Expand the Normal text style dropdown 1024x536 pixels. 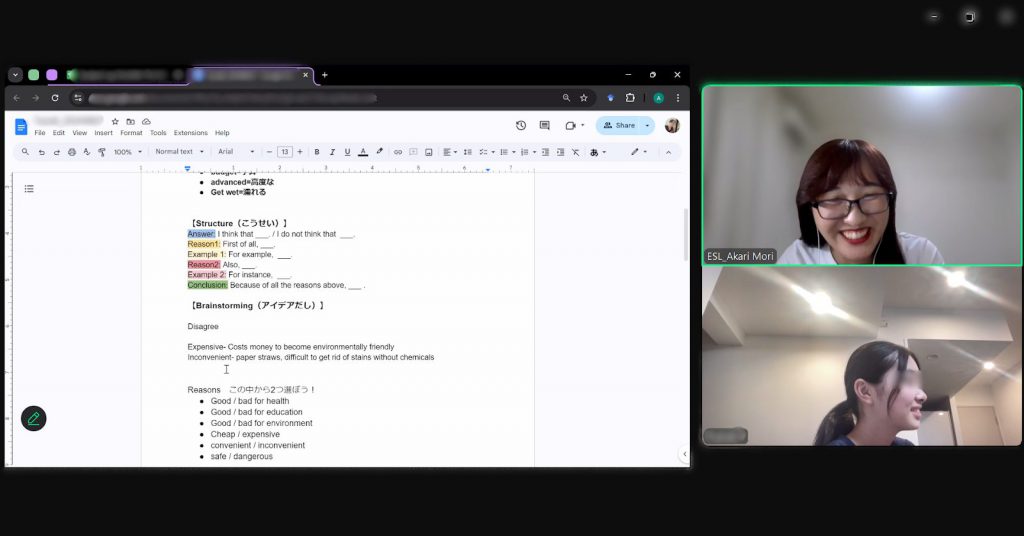[x=179, y=152]
